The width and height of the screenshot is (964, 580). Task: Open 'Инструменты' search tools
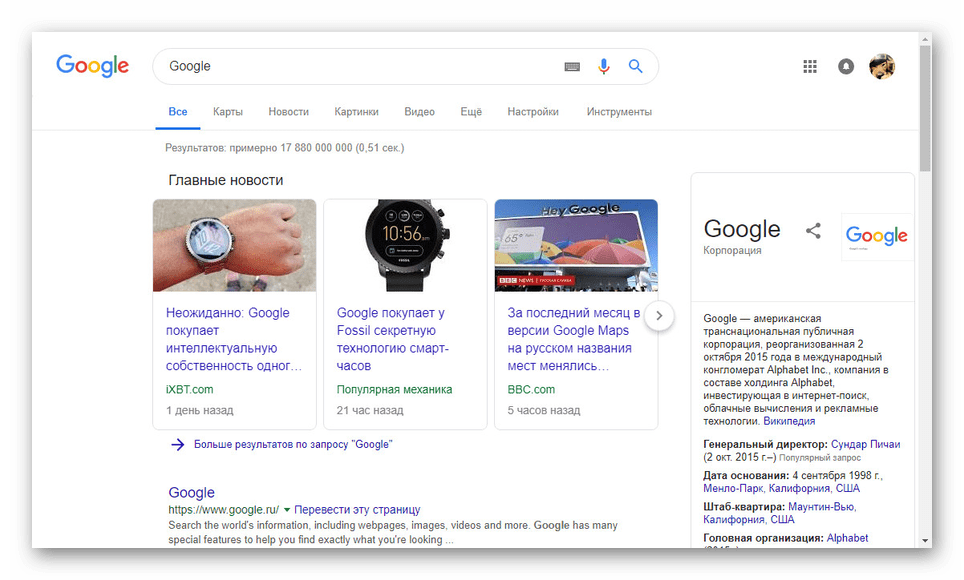[619, 112]
